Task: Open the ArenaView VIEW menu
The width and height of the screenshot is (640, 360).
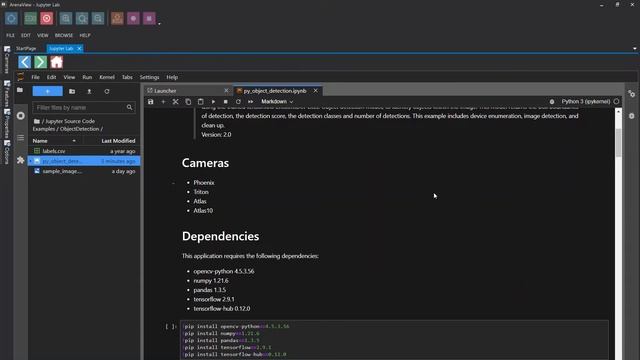Action: (x=43, y=36)
